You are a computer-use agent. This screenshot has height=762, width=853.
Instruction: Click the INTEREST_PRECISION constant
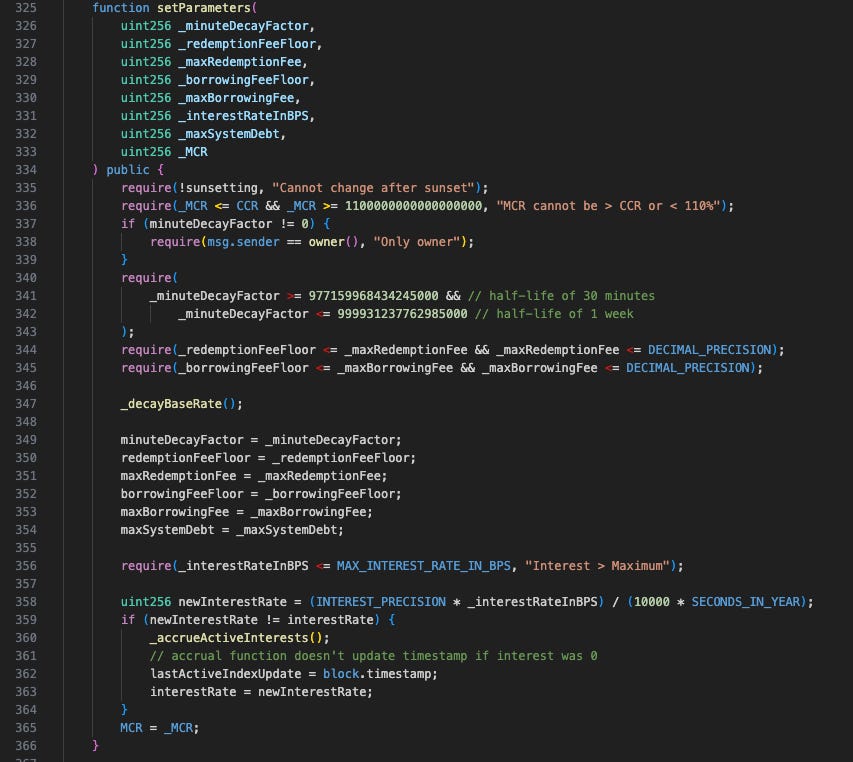pyautogui.click(x=374, y=601)
